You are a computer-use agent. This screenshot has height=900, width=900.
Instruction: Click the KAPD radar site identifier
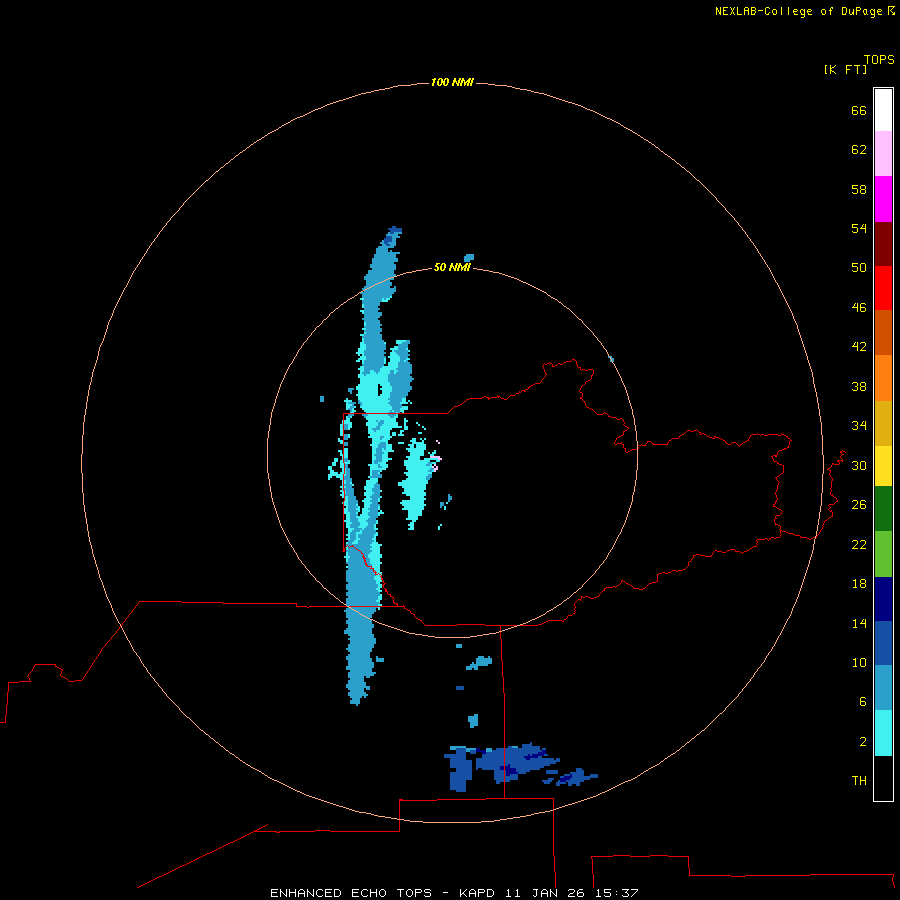(478, 893)
